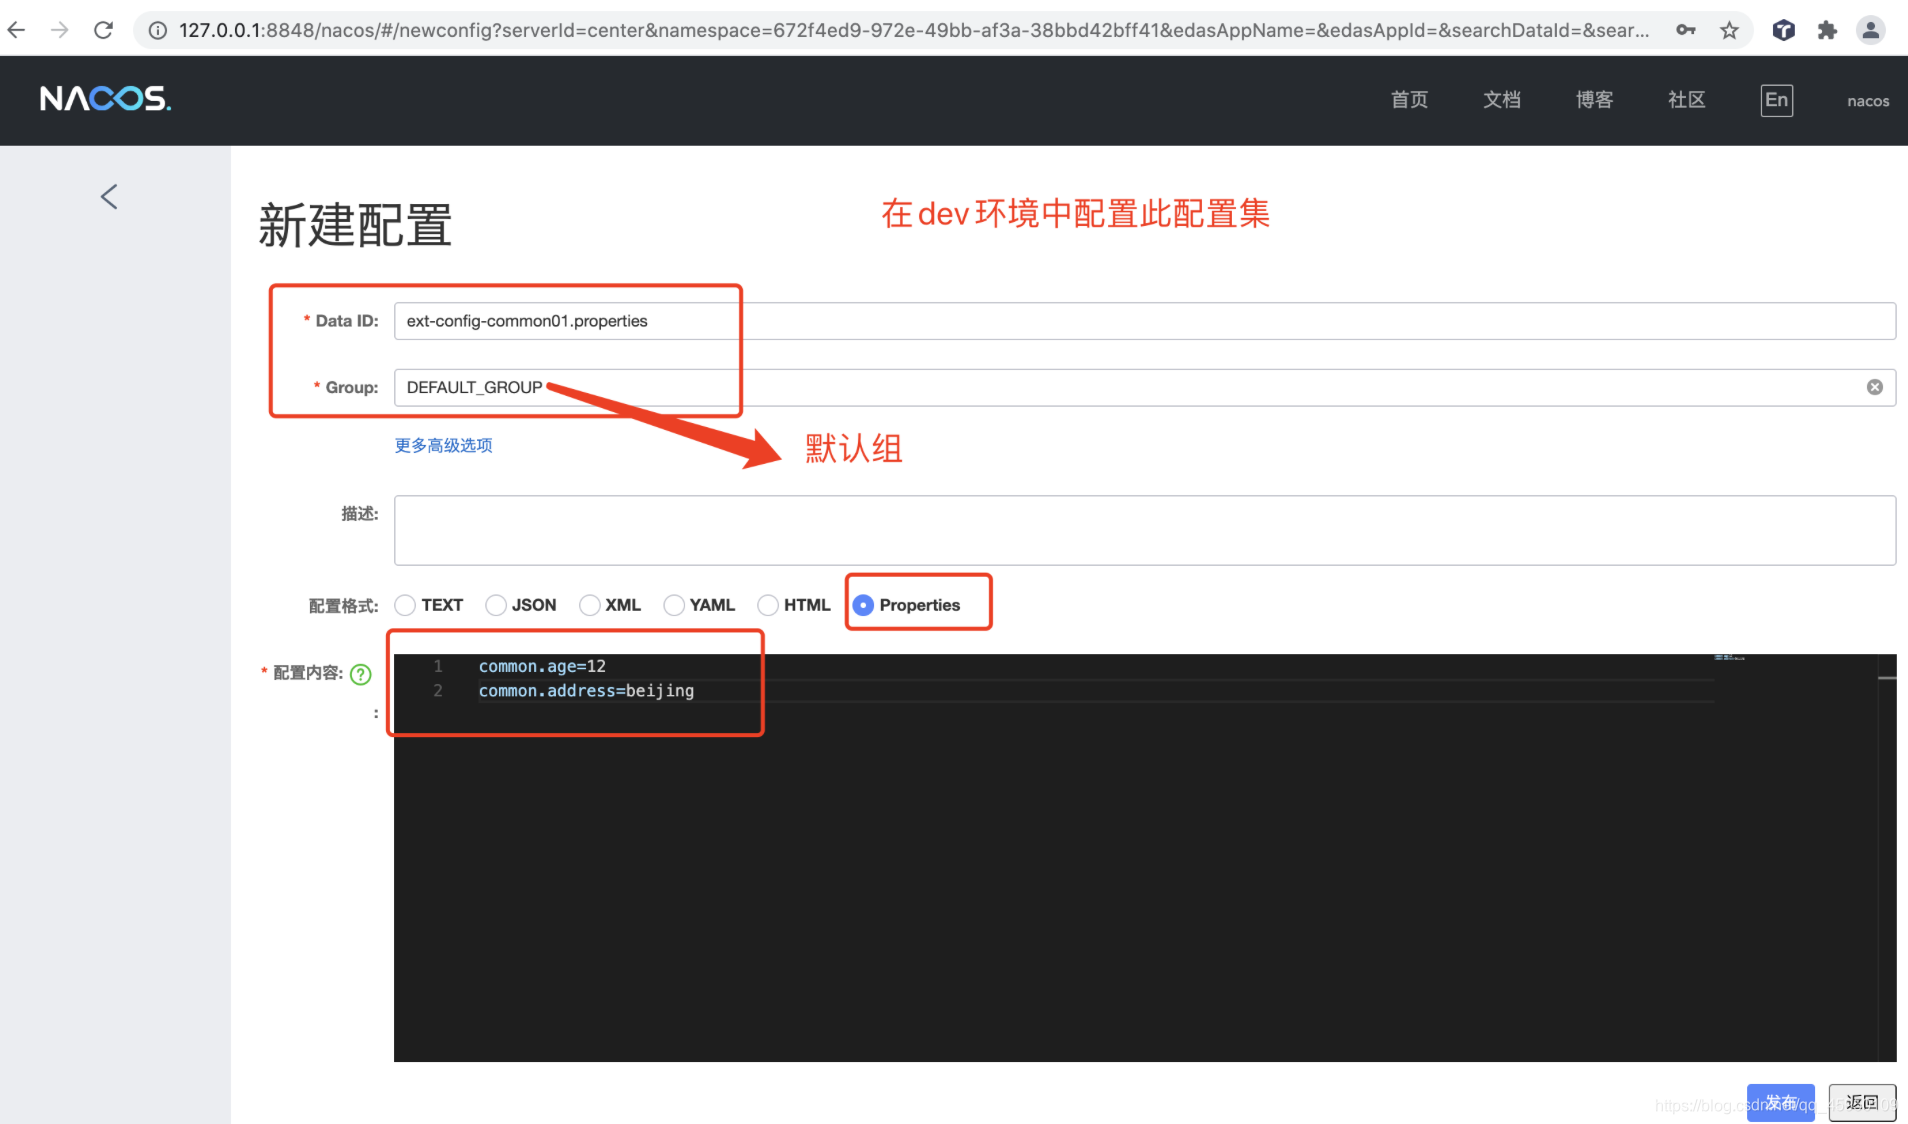
Task: Click line common.address=beijing in editor
Action: 586,691
